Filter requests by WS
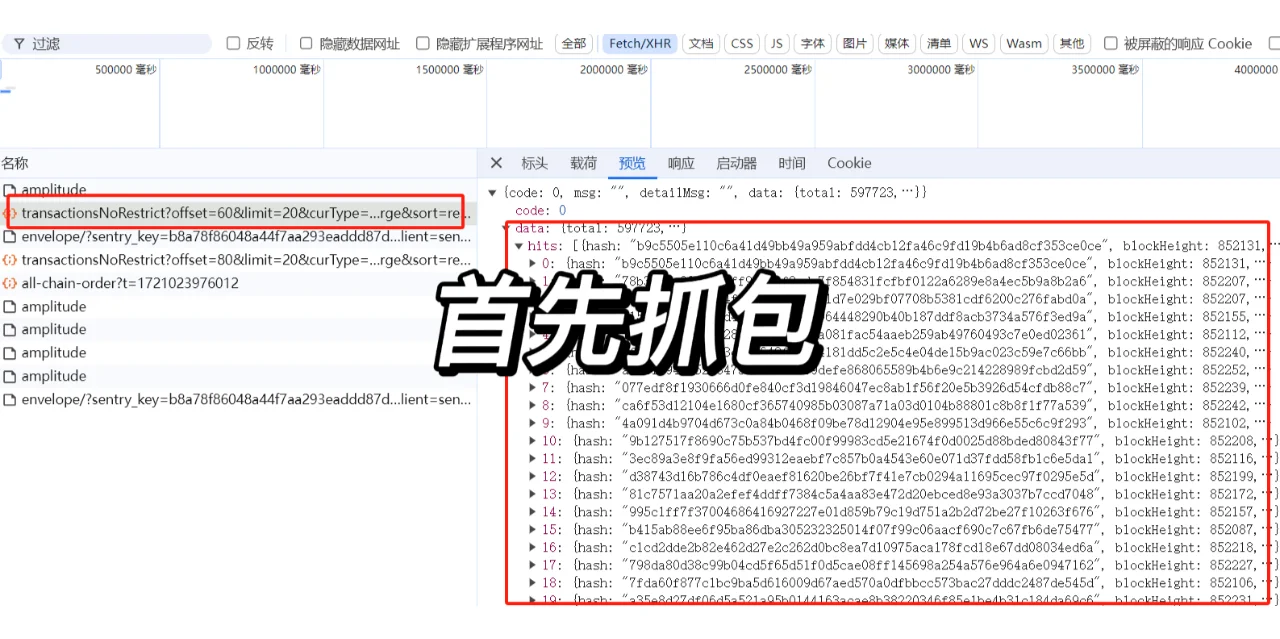This screenshot has width=1280, height=639. click(x=978, y=42)
